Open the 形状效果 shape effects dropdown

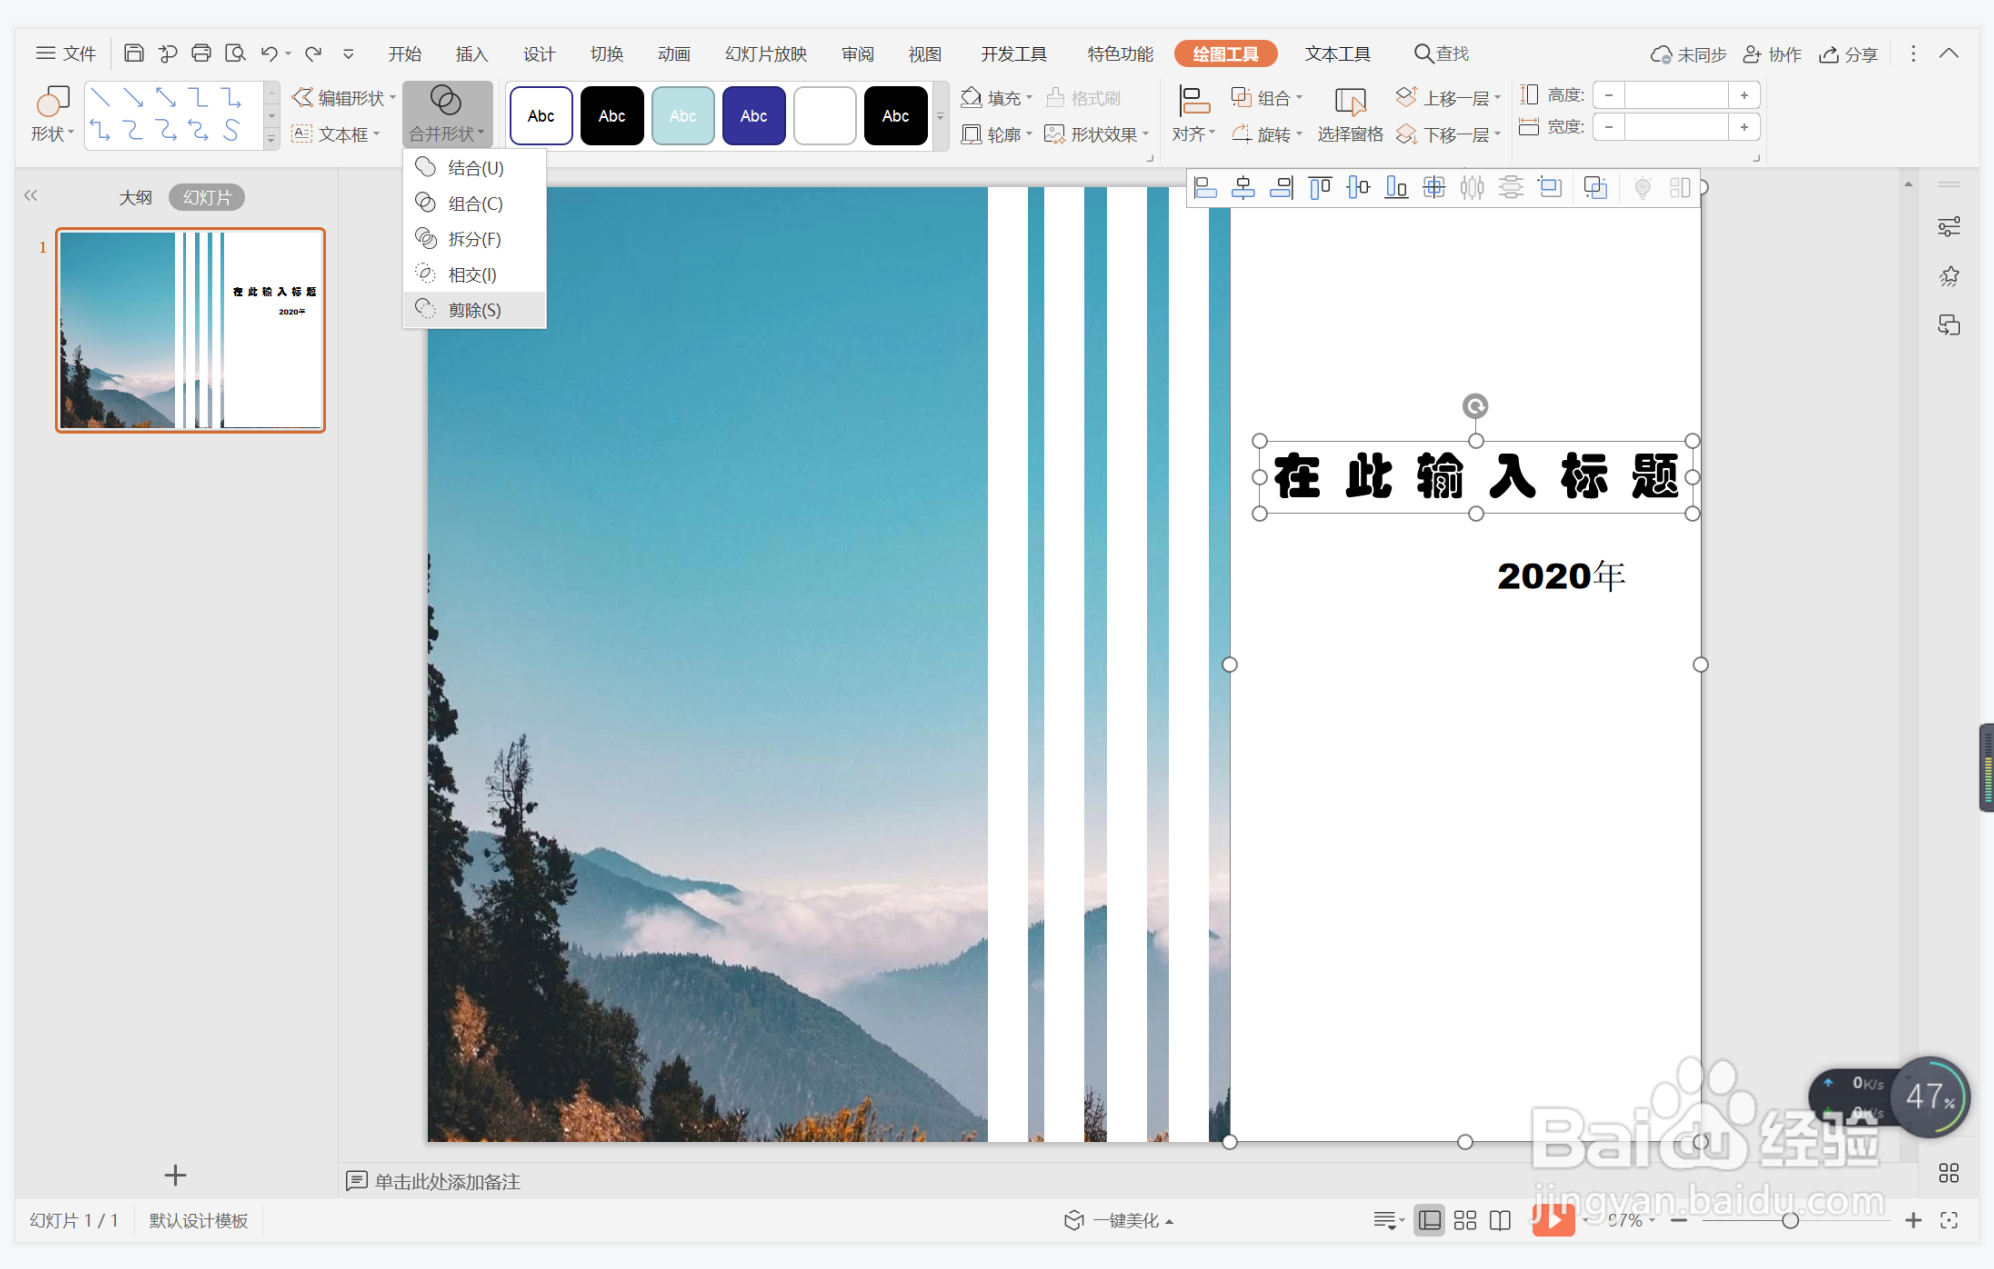pos(1097,134)
